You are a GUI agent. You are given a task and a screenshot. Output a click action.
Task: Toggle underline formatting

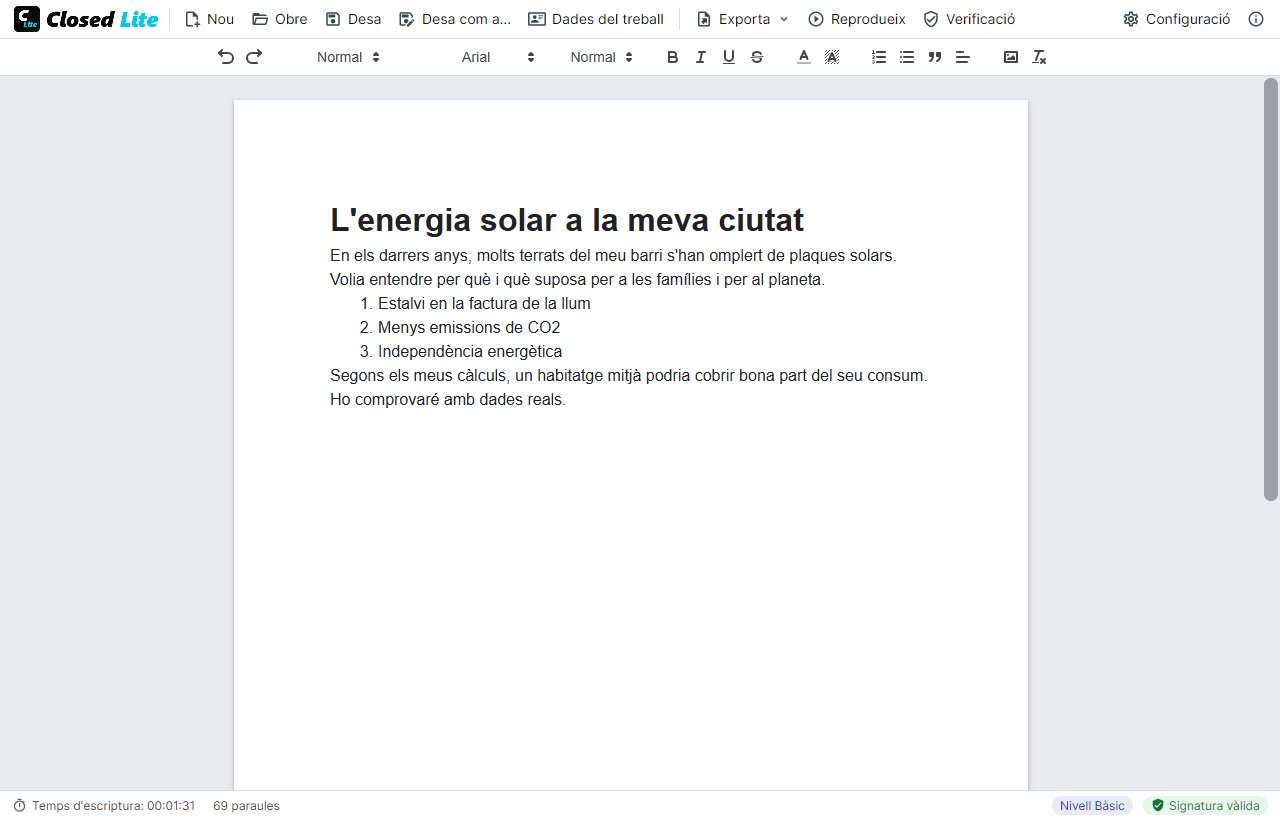pyautogui.click(x=729, y=57)
